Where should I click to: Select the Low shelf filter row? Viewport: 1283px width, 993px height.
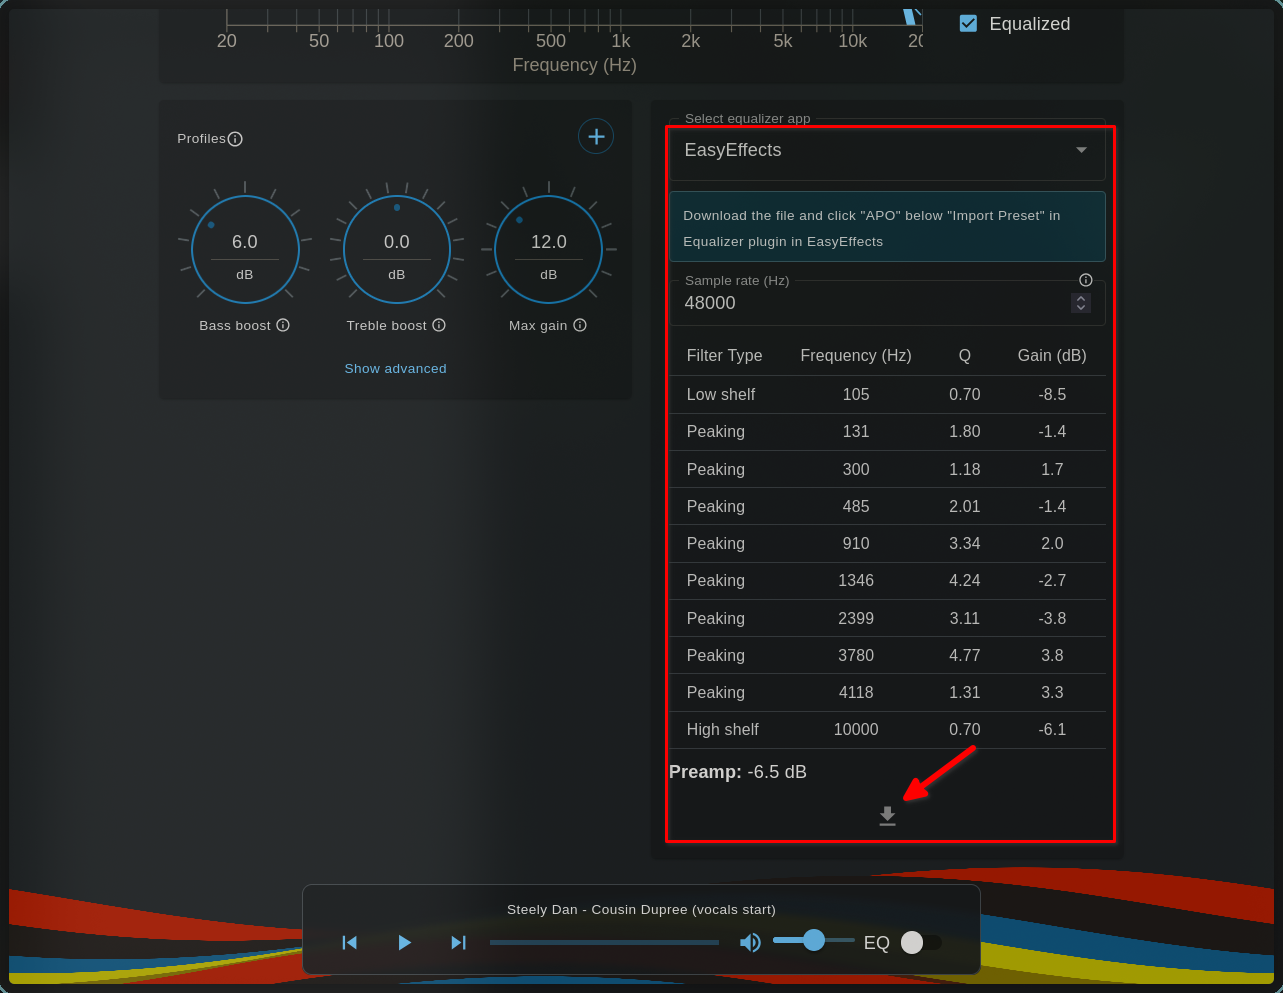(x=887, y=394)
